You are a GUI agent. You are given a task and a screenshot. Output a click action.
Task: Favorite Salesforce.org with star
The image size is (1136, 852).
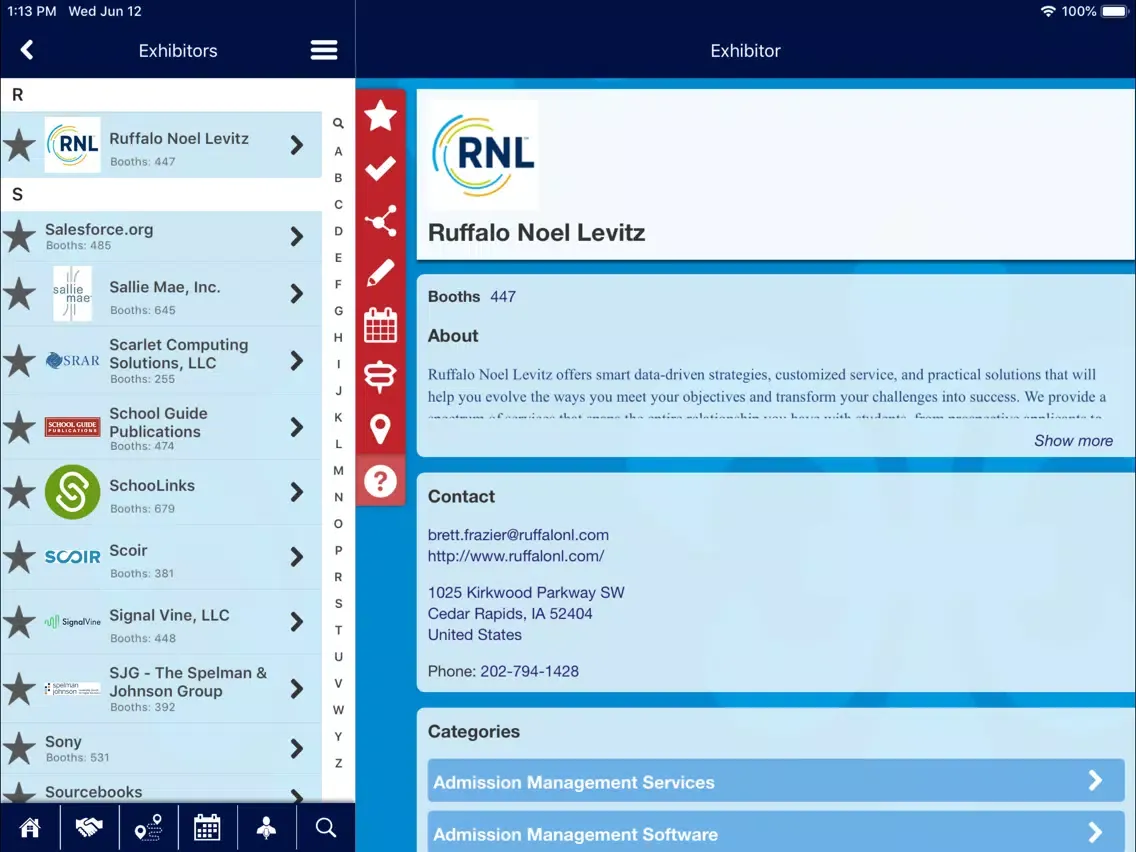pyautogui.click(x=20, y=236)
